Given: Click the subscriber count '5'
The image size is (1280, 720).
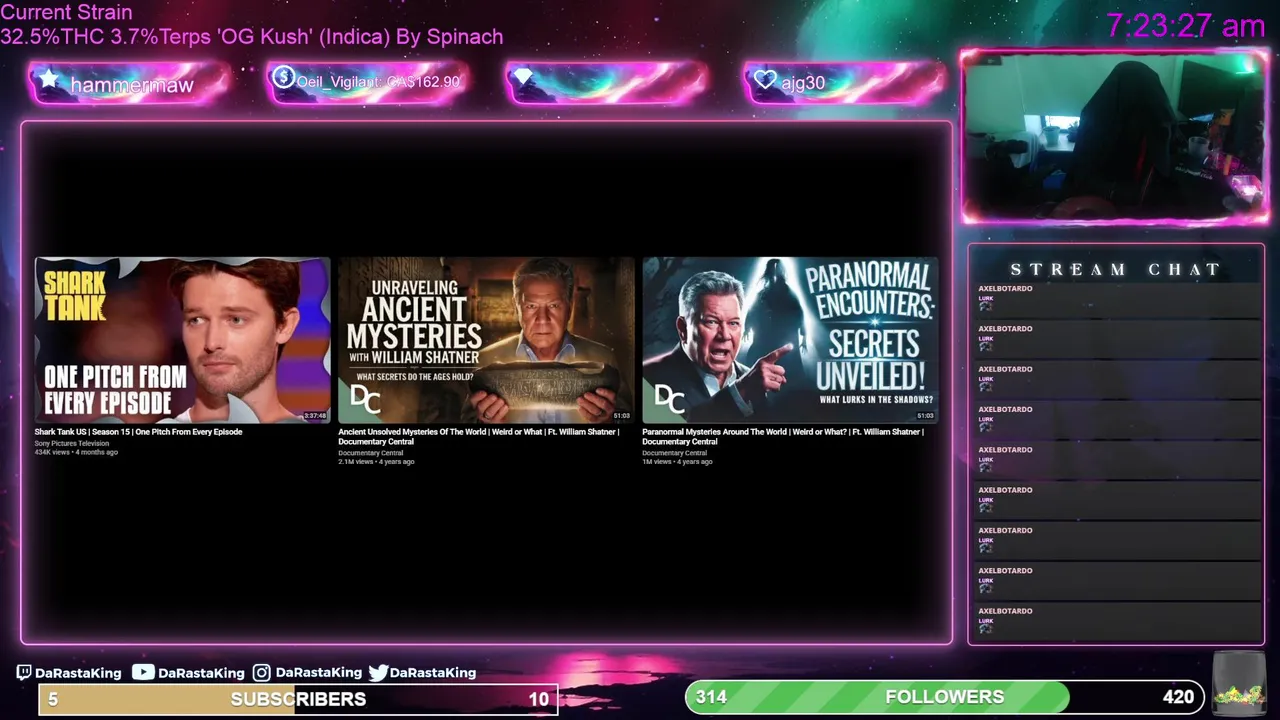Looking at the screenshot, I should tap(53, 699).
